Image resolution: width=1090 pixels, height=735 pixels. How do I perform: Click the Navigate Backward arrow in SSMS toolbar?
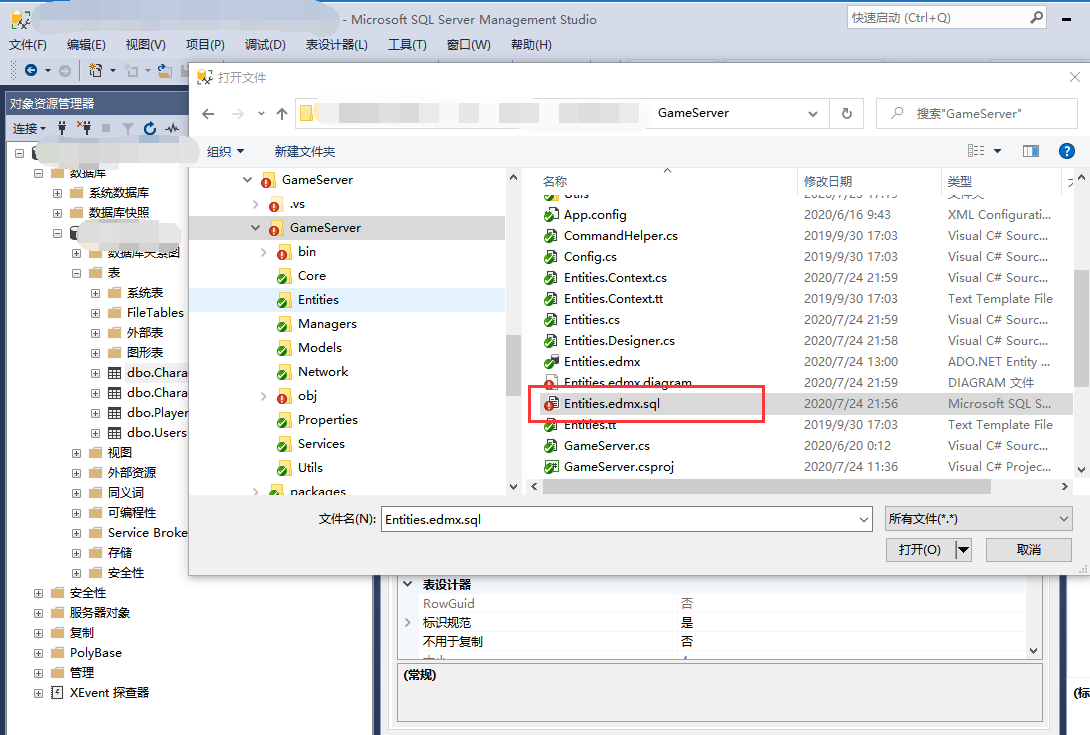[x=31, y=70]
